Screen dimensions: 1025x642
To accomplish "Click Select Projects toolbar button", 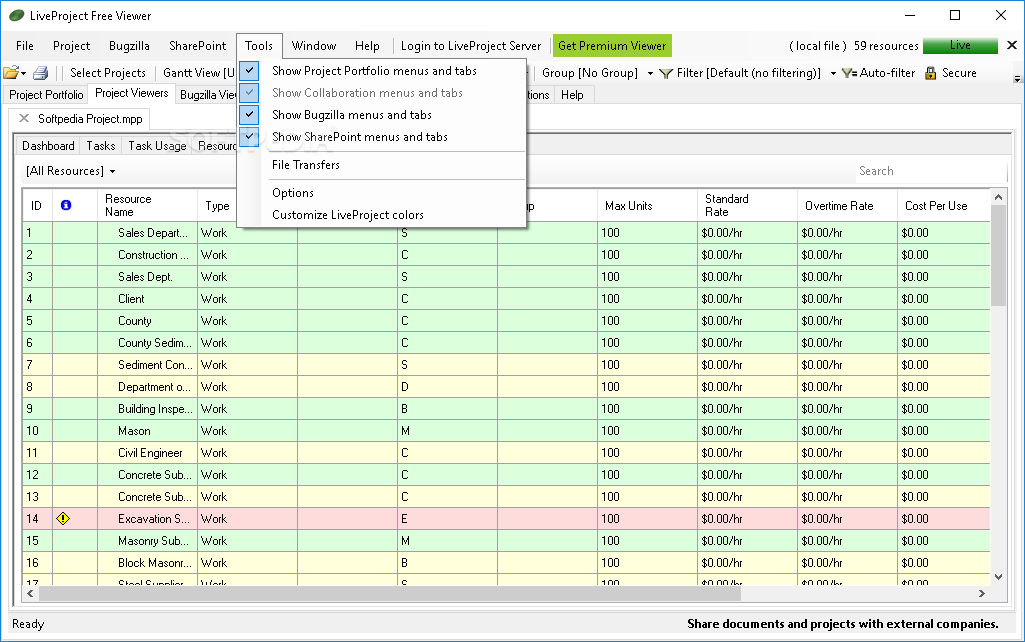I will point(108,73).
